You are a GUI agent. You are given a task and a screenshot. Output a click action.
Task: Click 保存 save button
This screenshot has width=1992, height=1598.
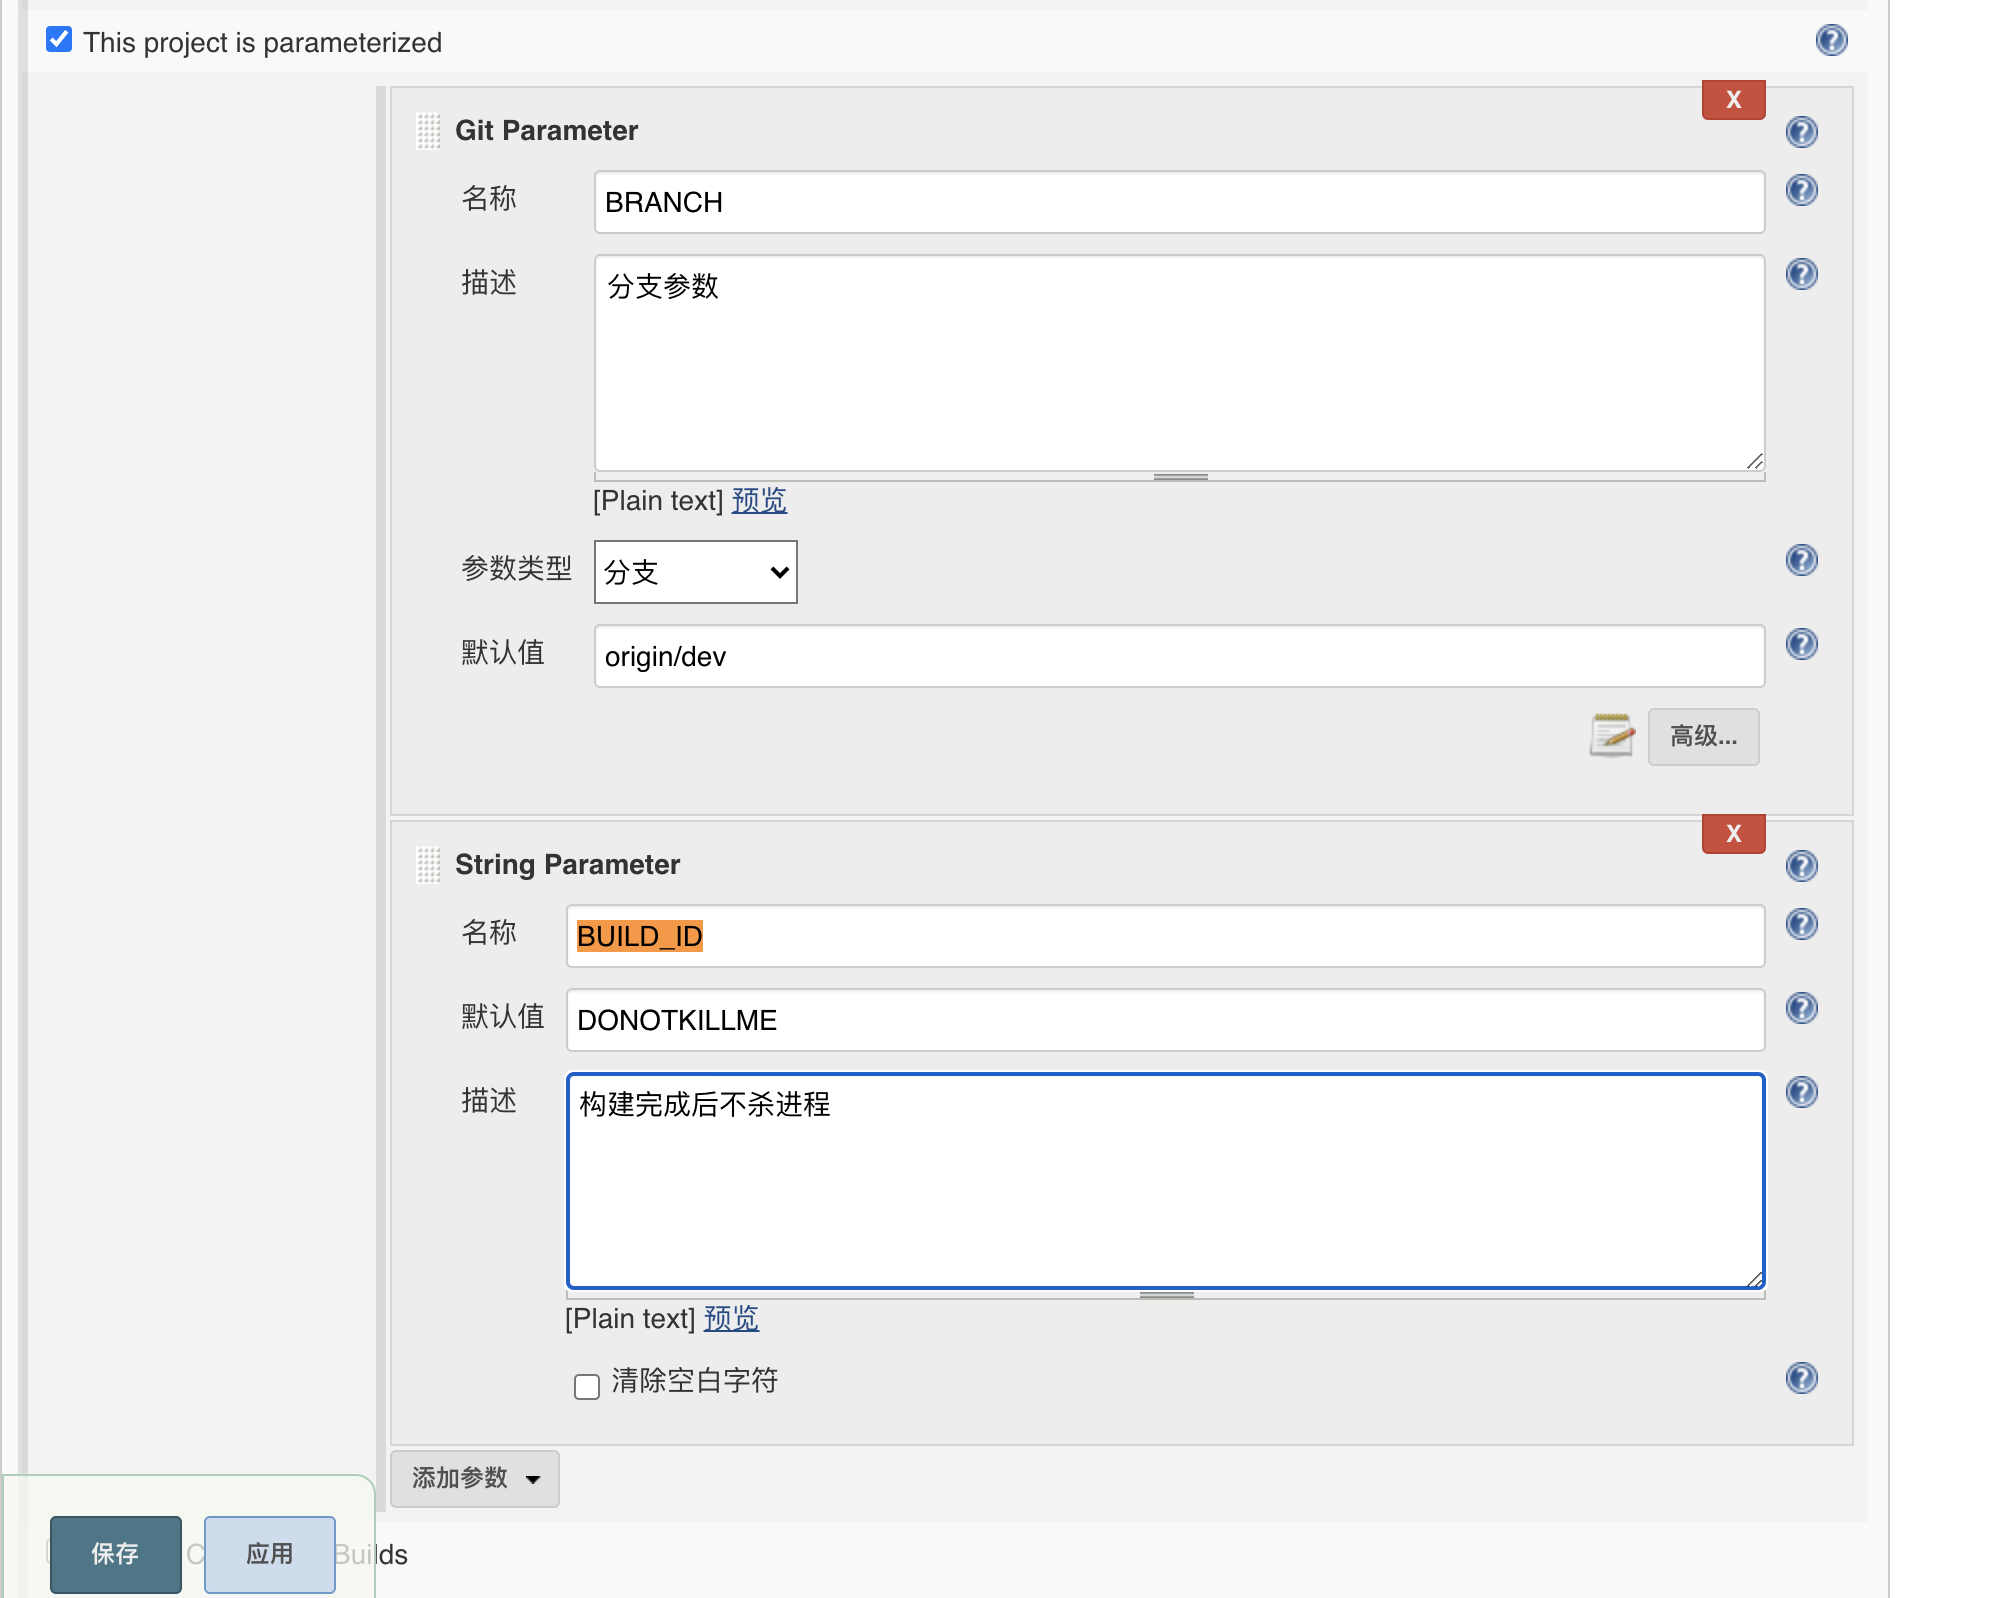tap(116, 1553)
